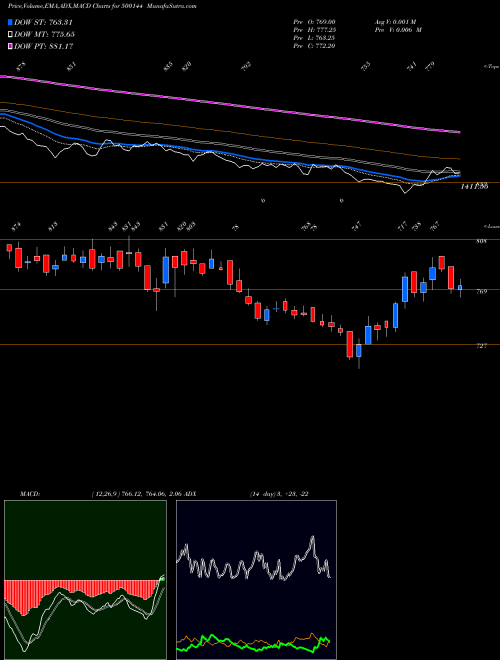Screen dimensions: 500x660
Task: Open the MACD histogram chart panel
Action: coord(85,580)
